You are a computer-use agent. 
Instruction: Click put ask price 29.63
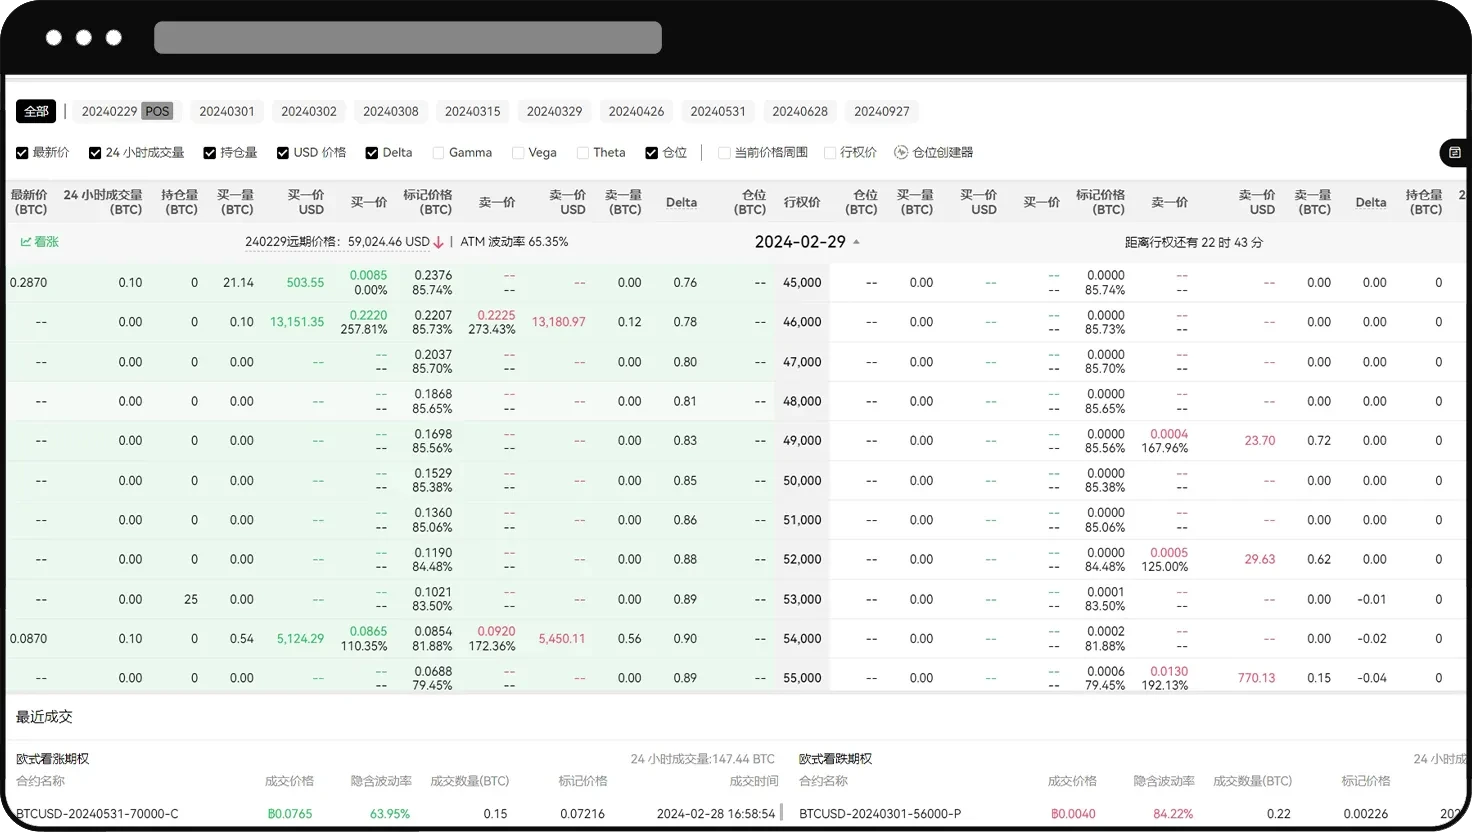(x=1260, y=560)
